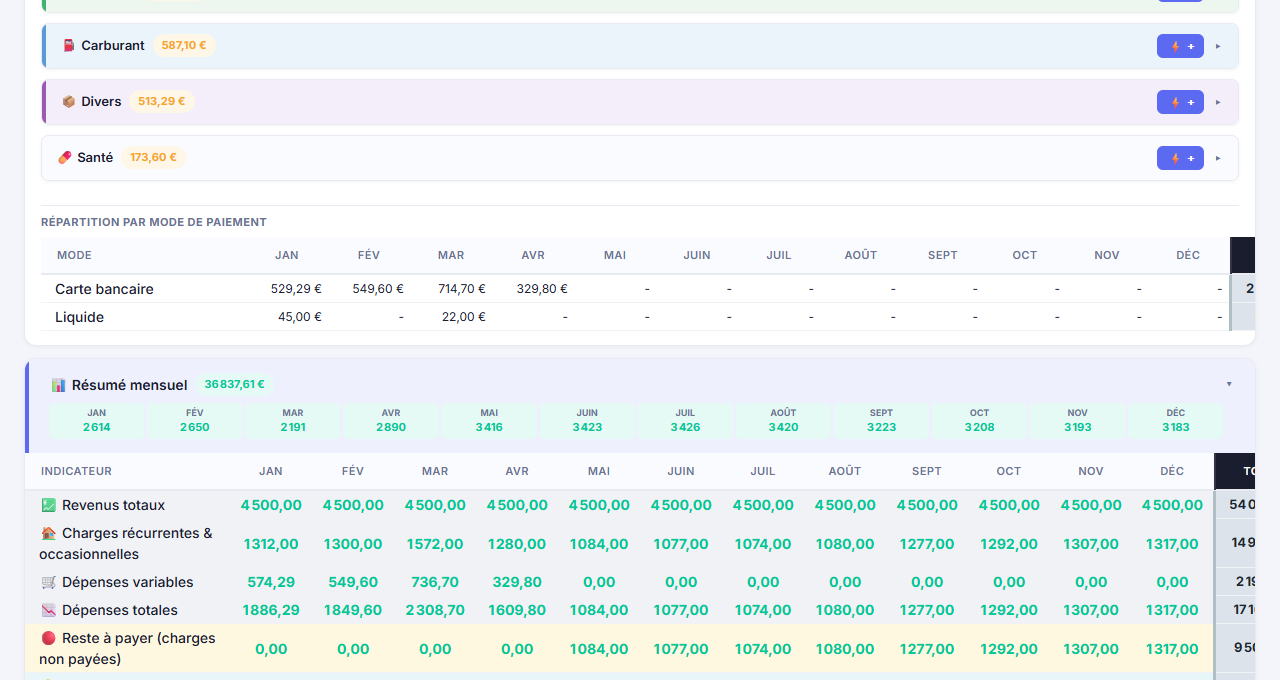Select the JAN 2614 month chip
The width and height of the screenshot is (1280, 680).
pos(97,420)
